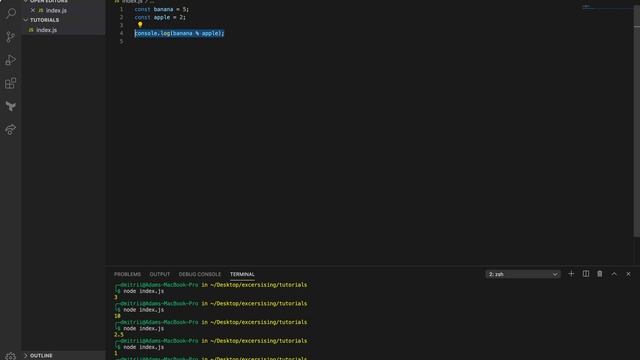Click line 2 const apple code
640x360 pixels.
pyautogui.click(x=160, y=17)
